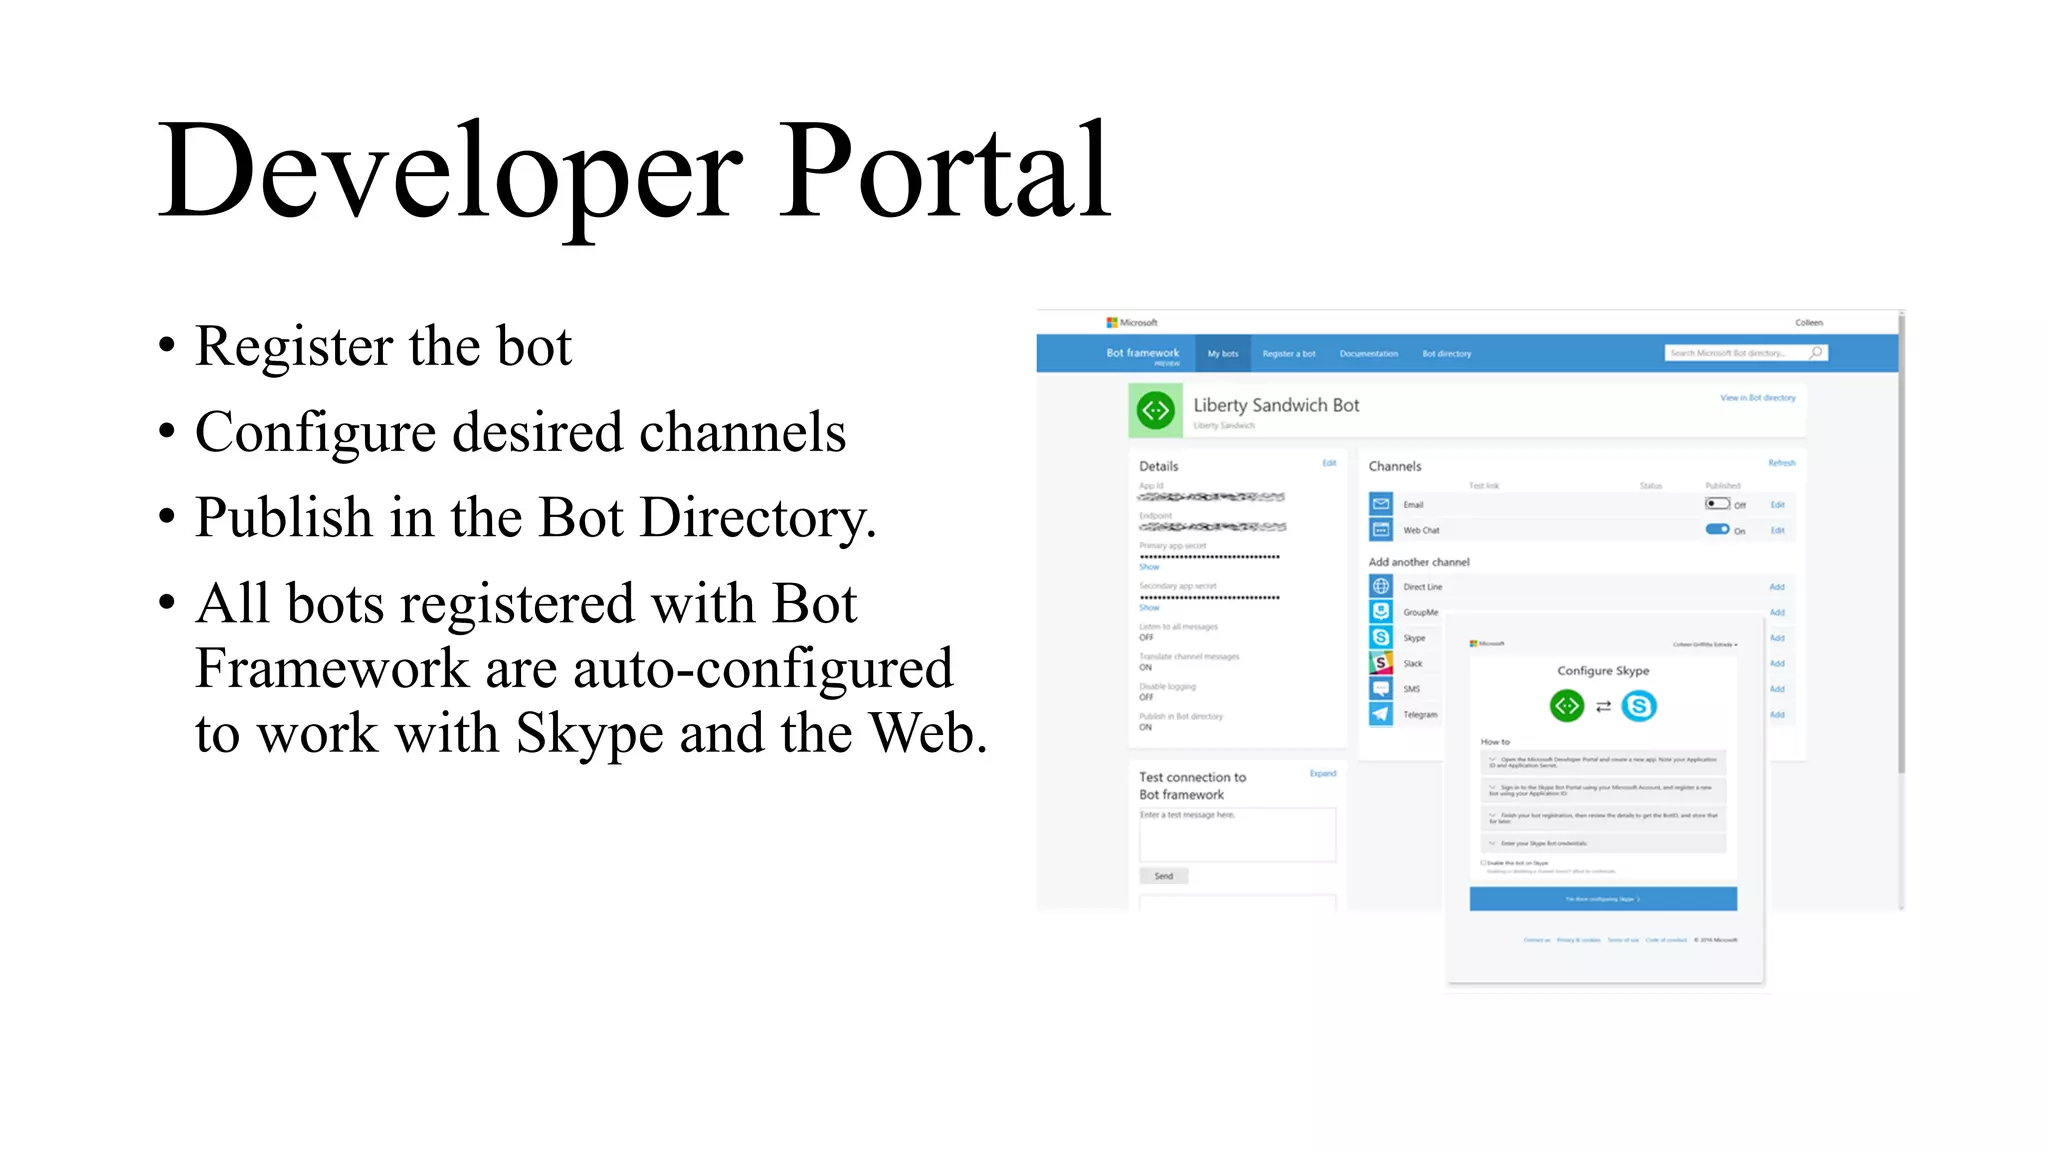
Task: Click Add link for SMS
Action: pos(1777,689)
